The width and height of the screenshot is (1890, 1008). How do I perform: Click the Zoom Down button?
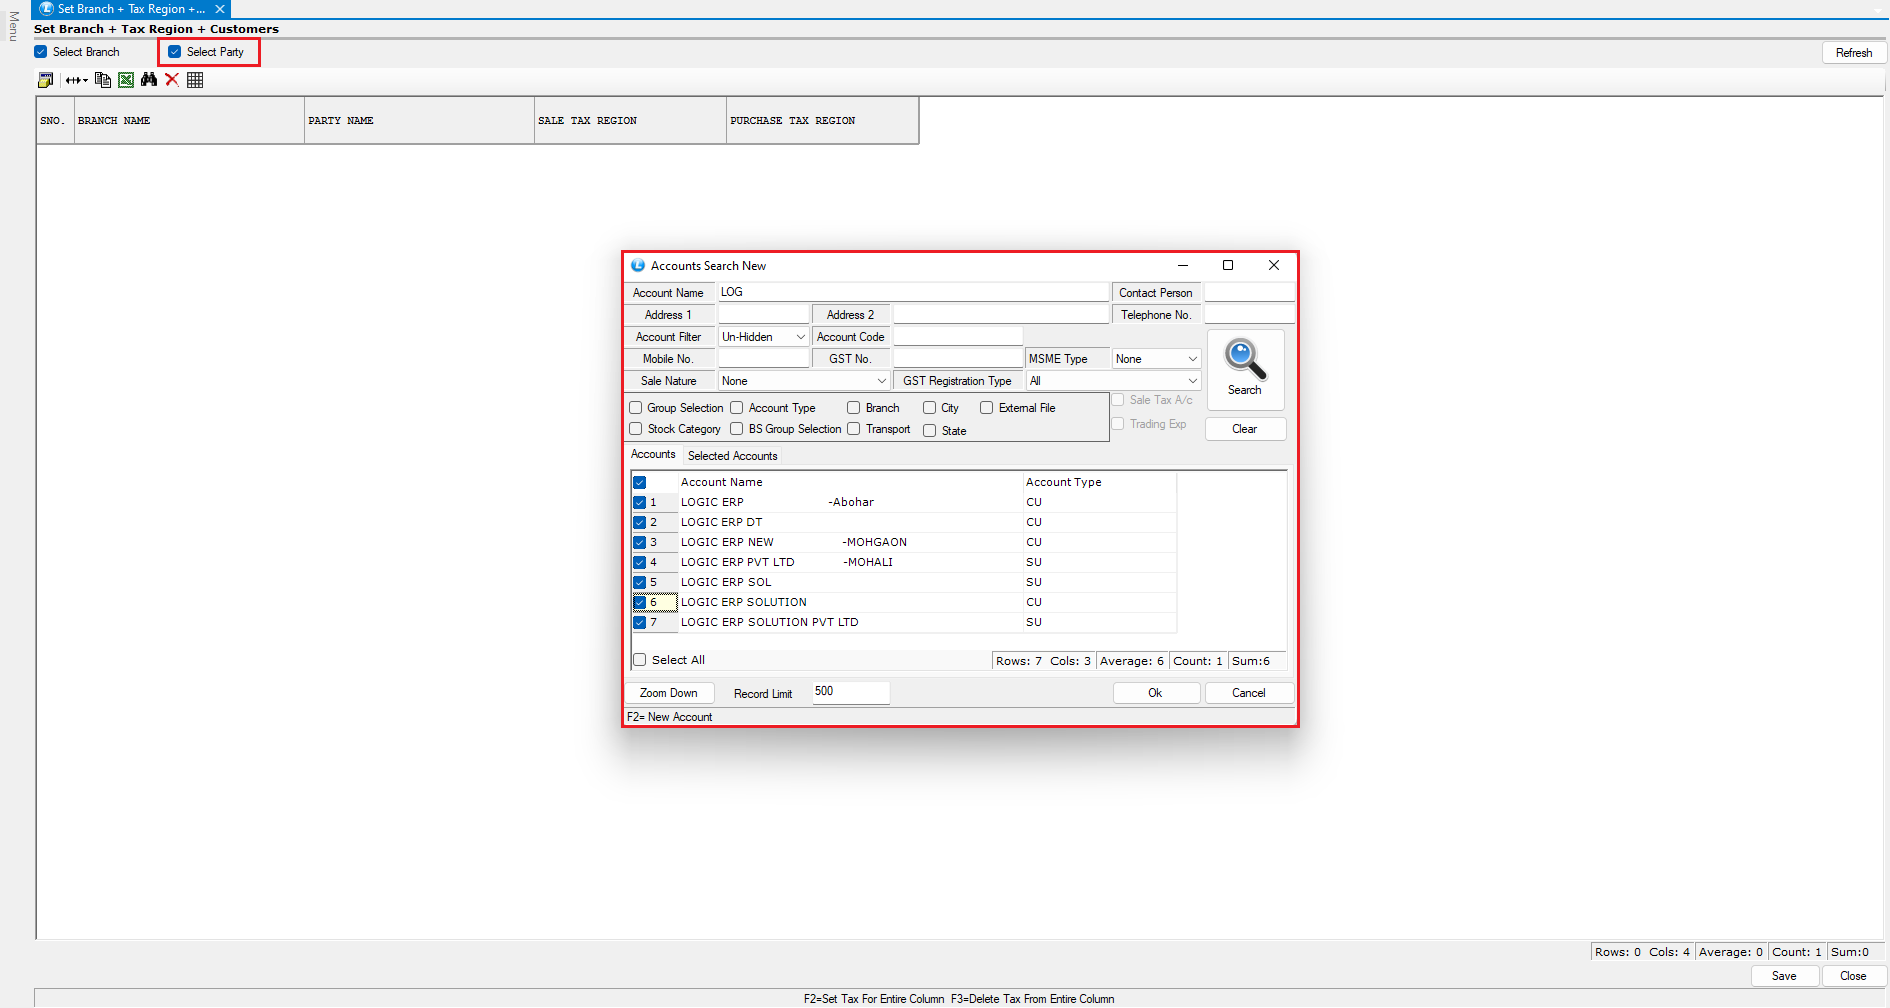coord(669,693)
